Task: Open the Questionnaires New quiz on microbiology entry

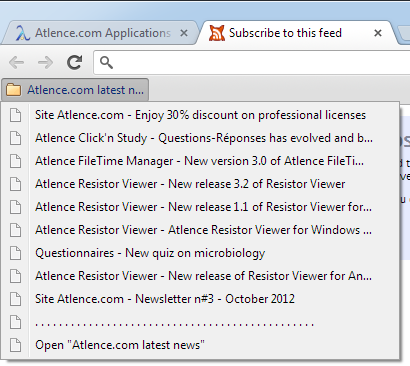Action: [x=200, y=253]
